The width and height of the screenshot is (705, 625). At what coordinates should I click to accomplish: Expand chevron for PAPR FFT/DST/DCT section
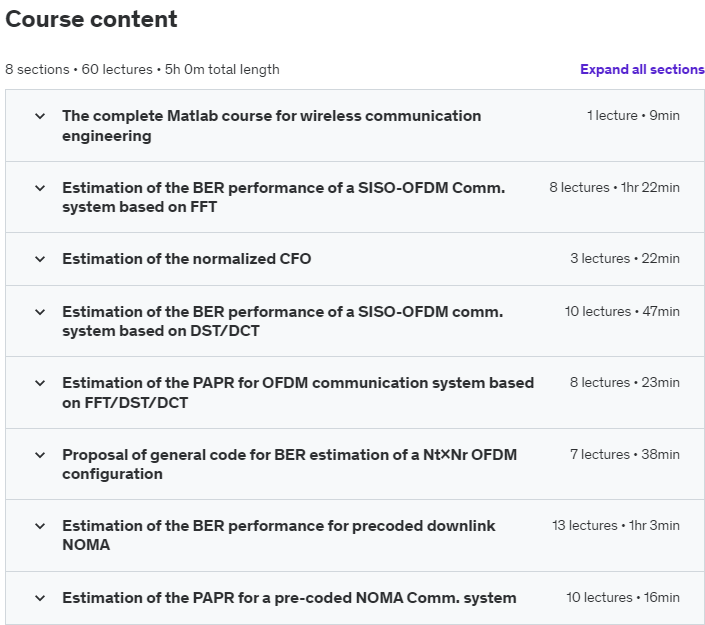click(x=40, y=383)
